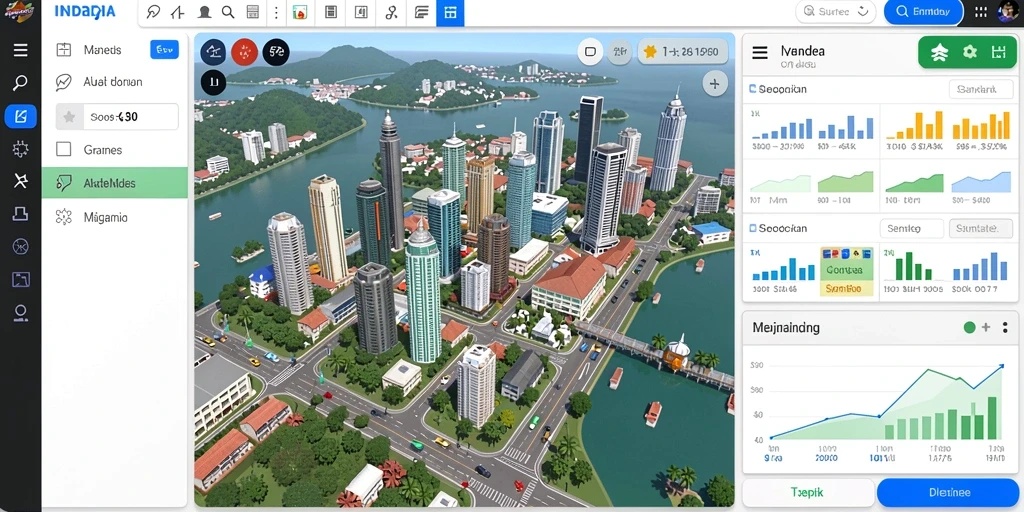This screenshot has height=512, width=1024.
Task: Click the search icon in left sidebar
Action: [20, 83]
